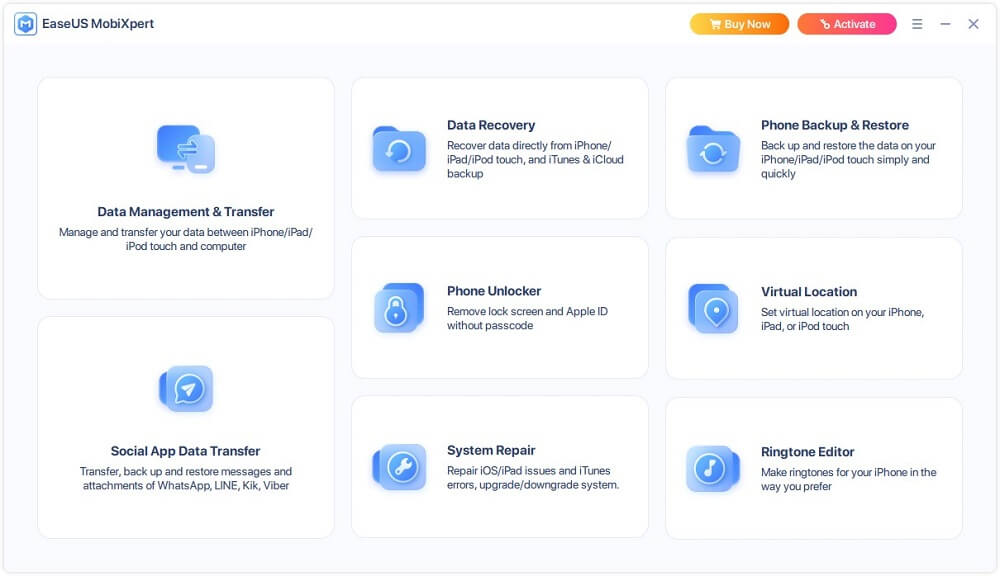The width and height of the screenshot is (1000, 576).
Task: Click the Social App Data Transfer icon
Action: coord(186,389)
